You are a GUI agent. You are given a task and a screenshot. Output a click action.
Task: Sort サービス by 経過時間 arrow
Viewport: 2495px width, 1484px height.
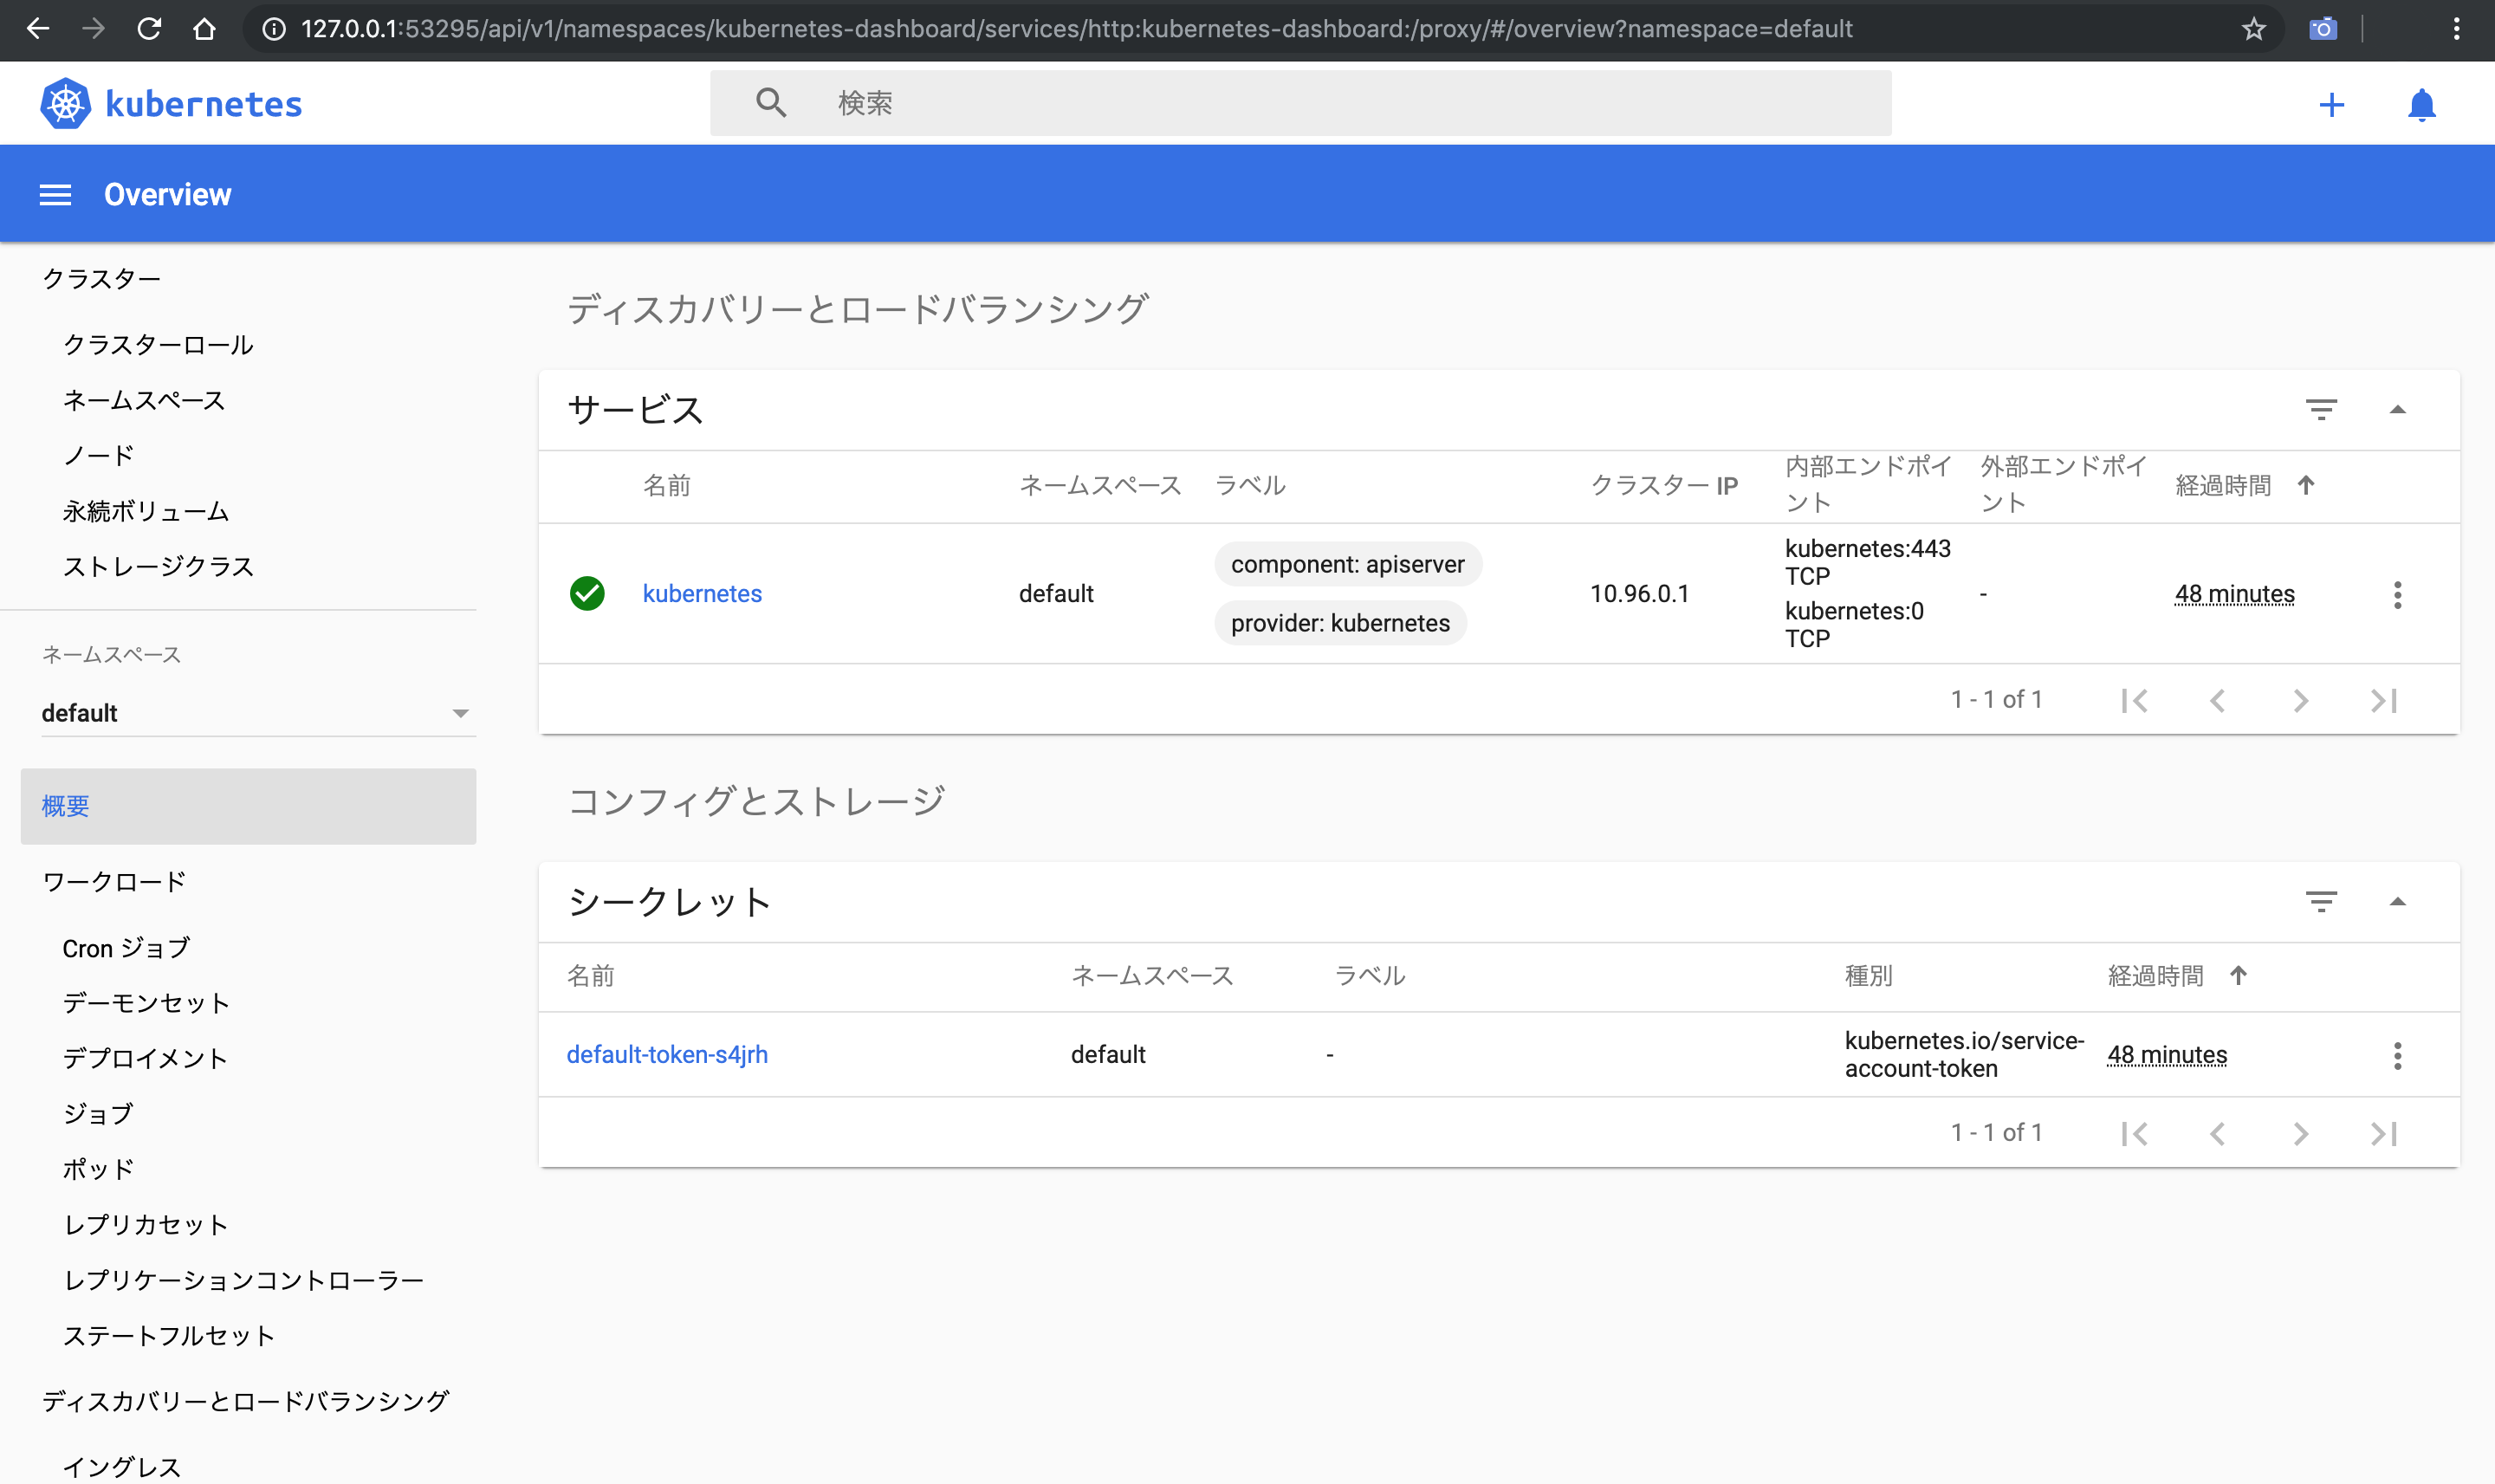pyautogui.click(x=2305, y=485)
